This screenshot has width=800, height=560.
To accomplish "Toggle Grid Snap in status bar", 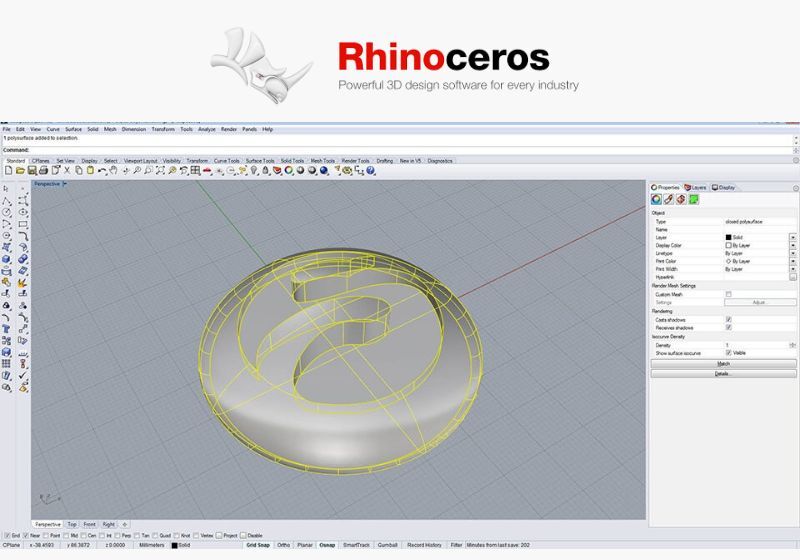I will click(x=258, y=545).
